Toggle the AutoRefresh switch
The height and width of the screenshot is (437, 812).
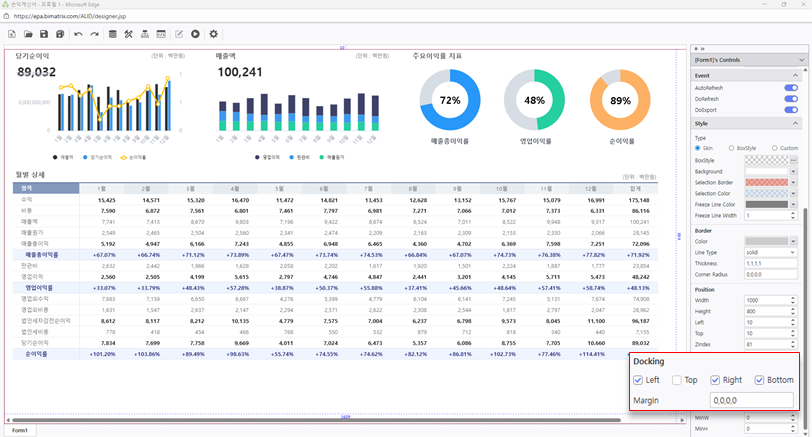(791, 88)
